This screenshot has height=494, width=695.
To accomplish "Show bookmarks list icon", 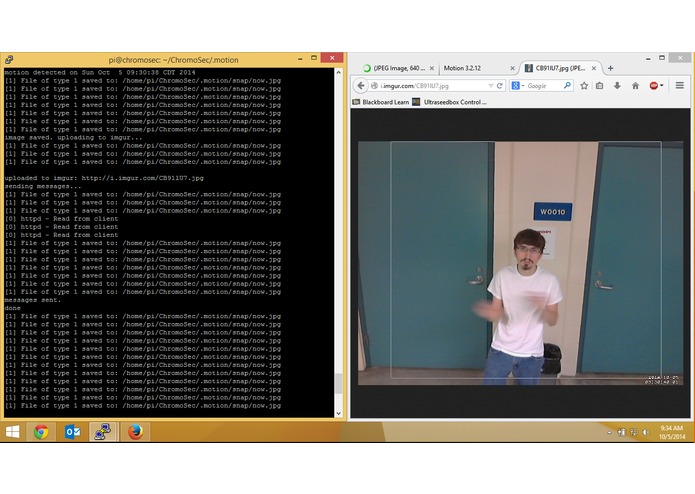I will [600, 86].
